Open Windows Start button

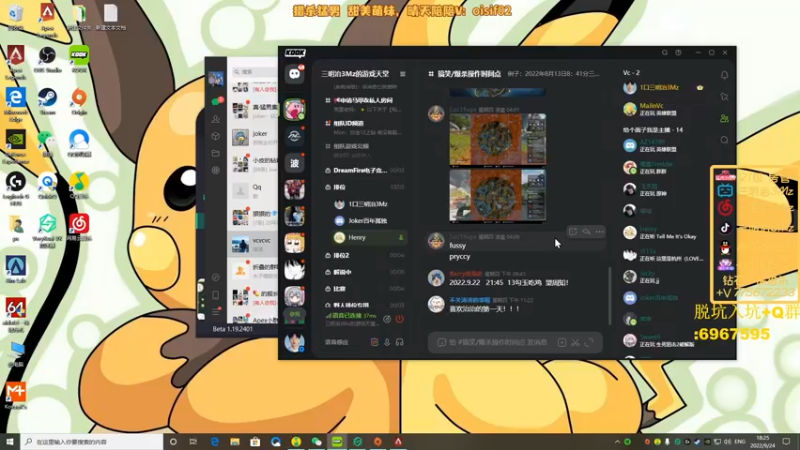(10, 442)
